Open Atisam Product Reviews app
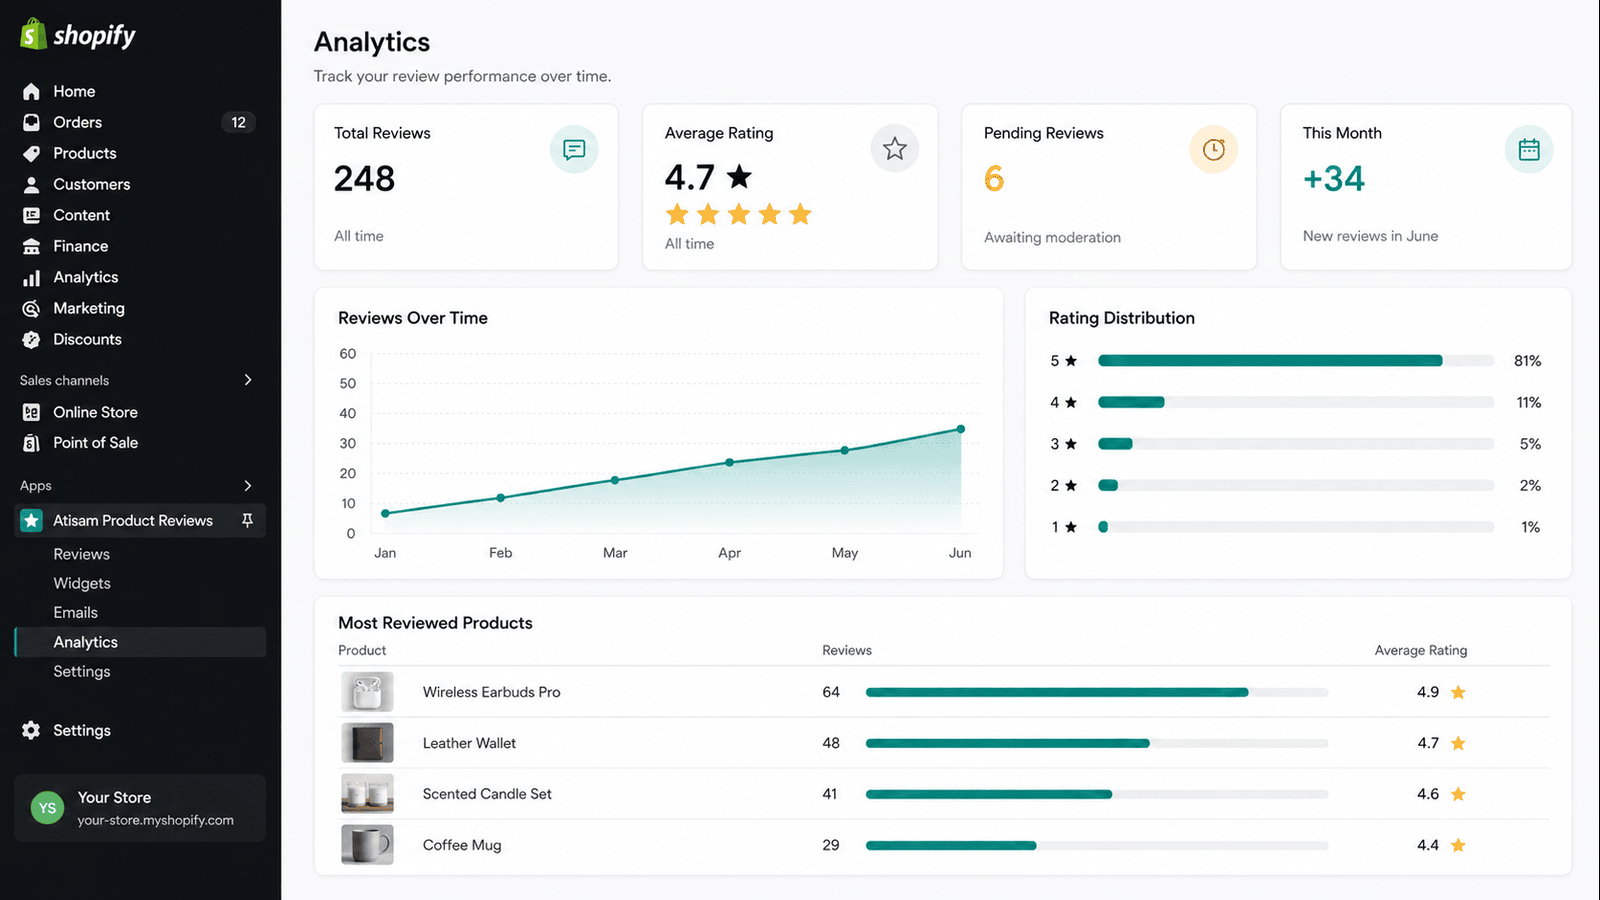 [140, 520]
